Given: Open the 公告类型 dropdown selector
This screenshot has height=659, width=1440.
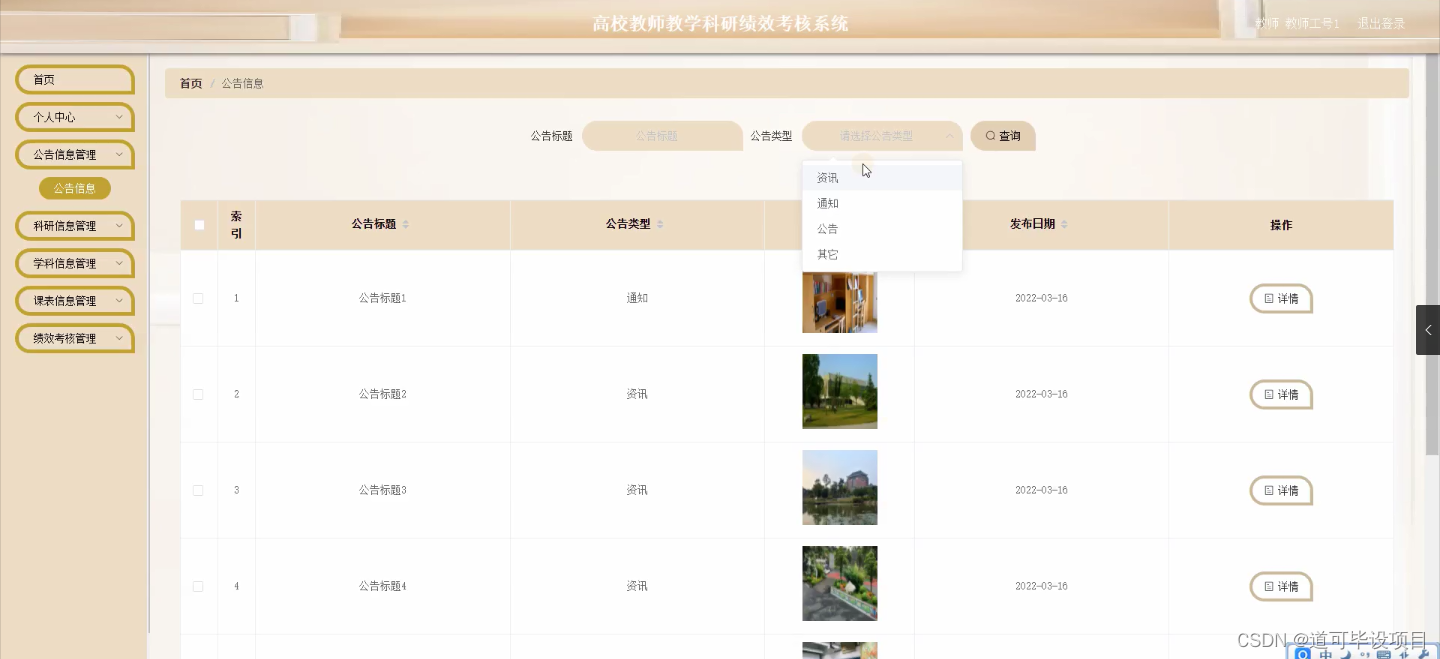Looking at the screenshot, I should coord(882,136).
